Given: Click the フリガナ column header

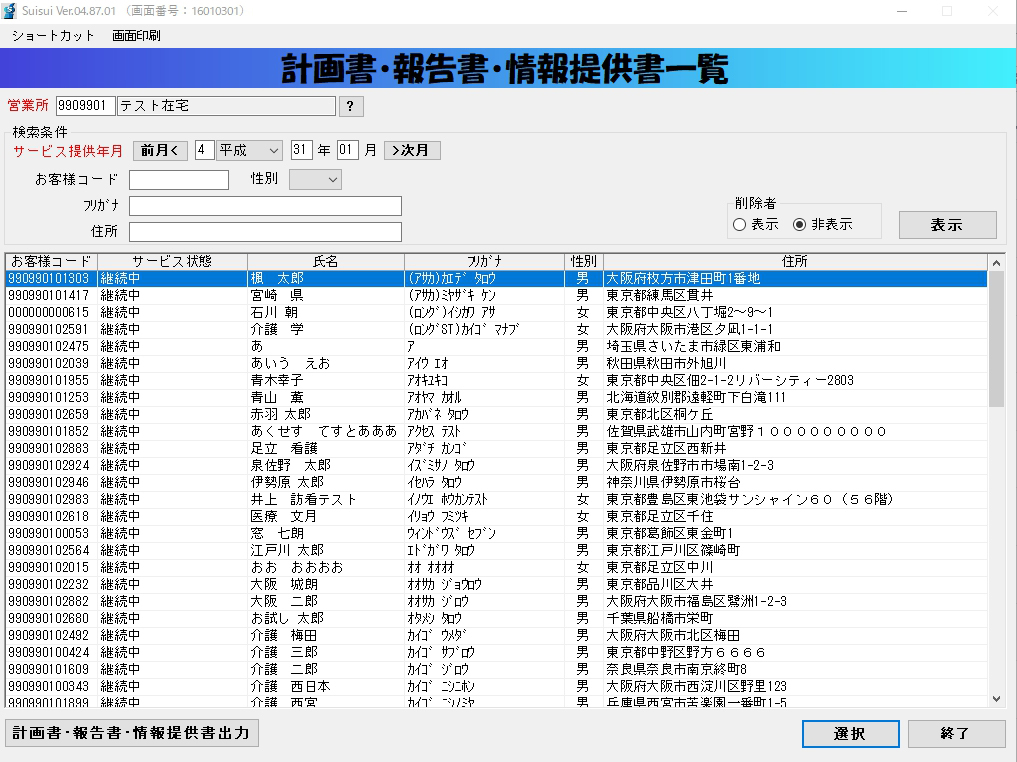Looking at the screenshot, I should [485, 261].
